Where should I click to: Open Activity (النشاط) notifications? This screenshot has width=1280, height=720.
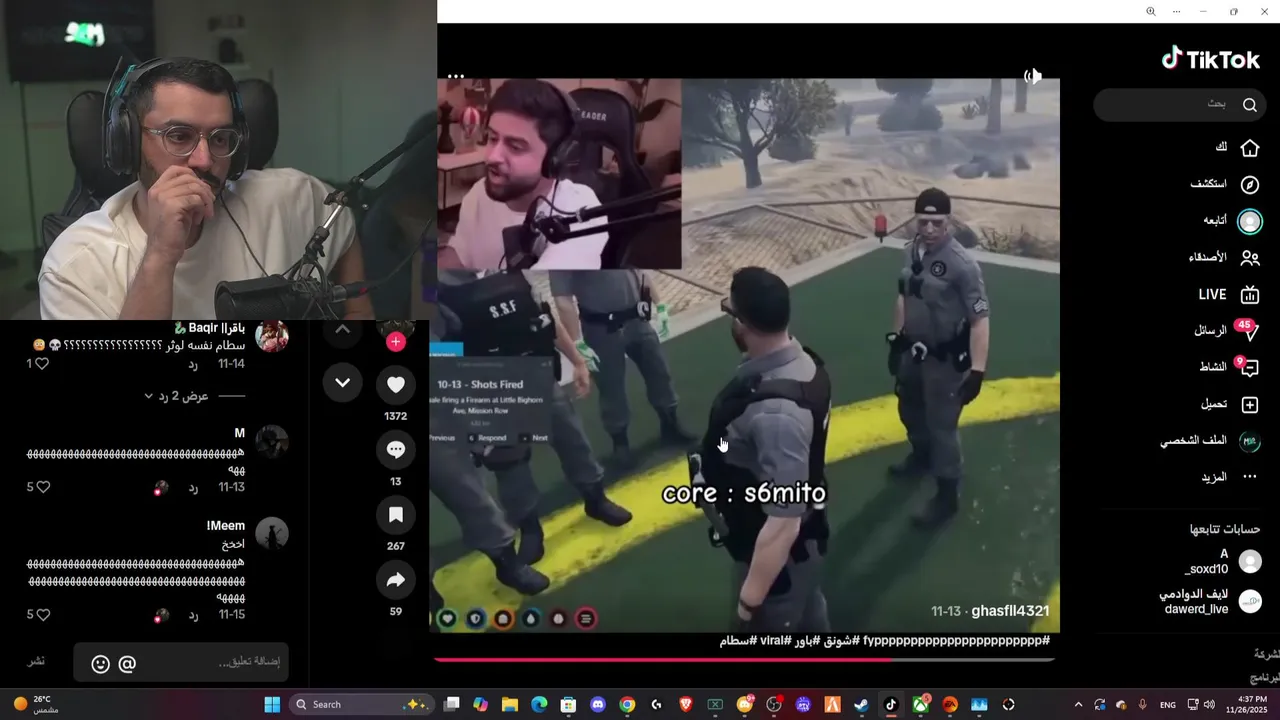pos(1229,368)
